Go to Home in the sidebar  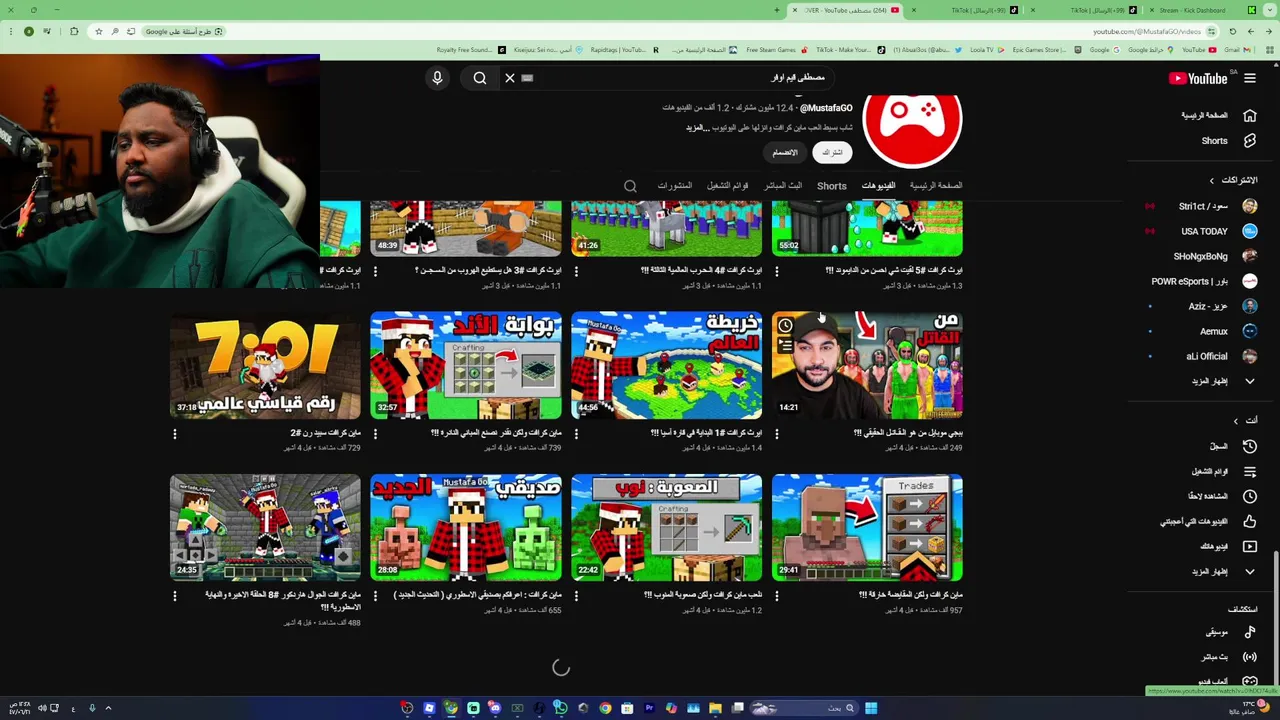pyautogui.click(x=1217, y=115)
